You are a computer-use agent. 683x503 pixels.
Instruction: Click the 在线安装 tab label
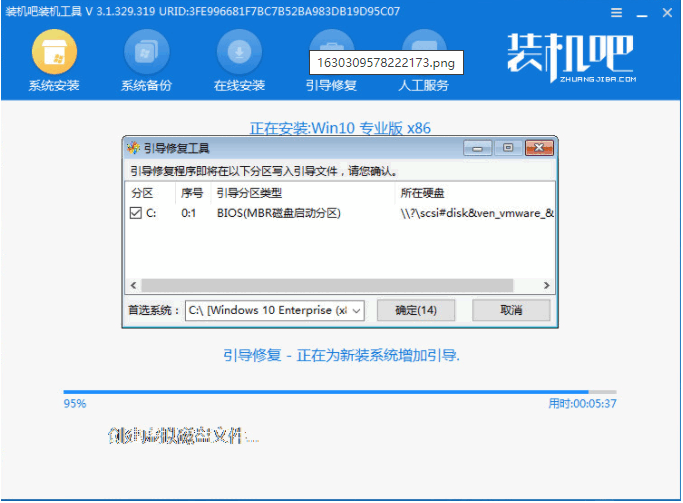pyautogui.click(x=239, y=85)
